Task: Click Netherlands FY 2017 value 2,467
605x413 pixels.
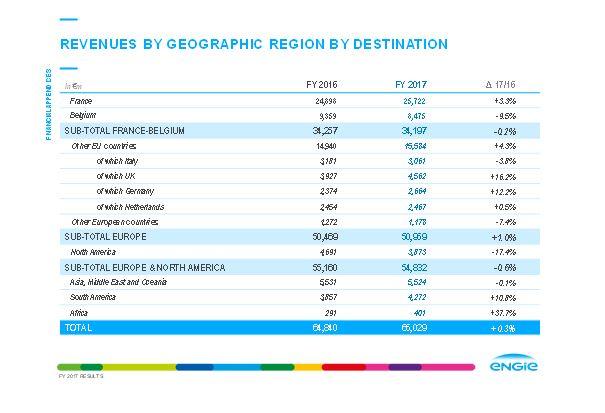Action: [417, 207]
